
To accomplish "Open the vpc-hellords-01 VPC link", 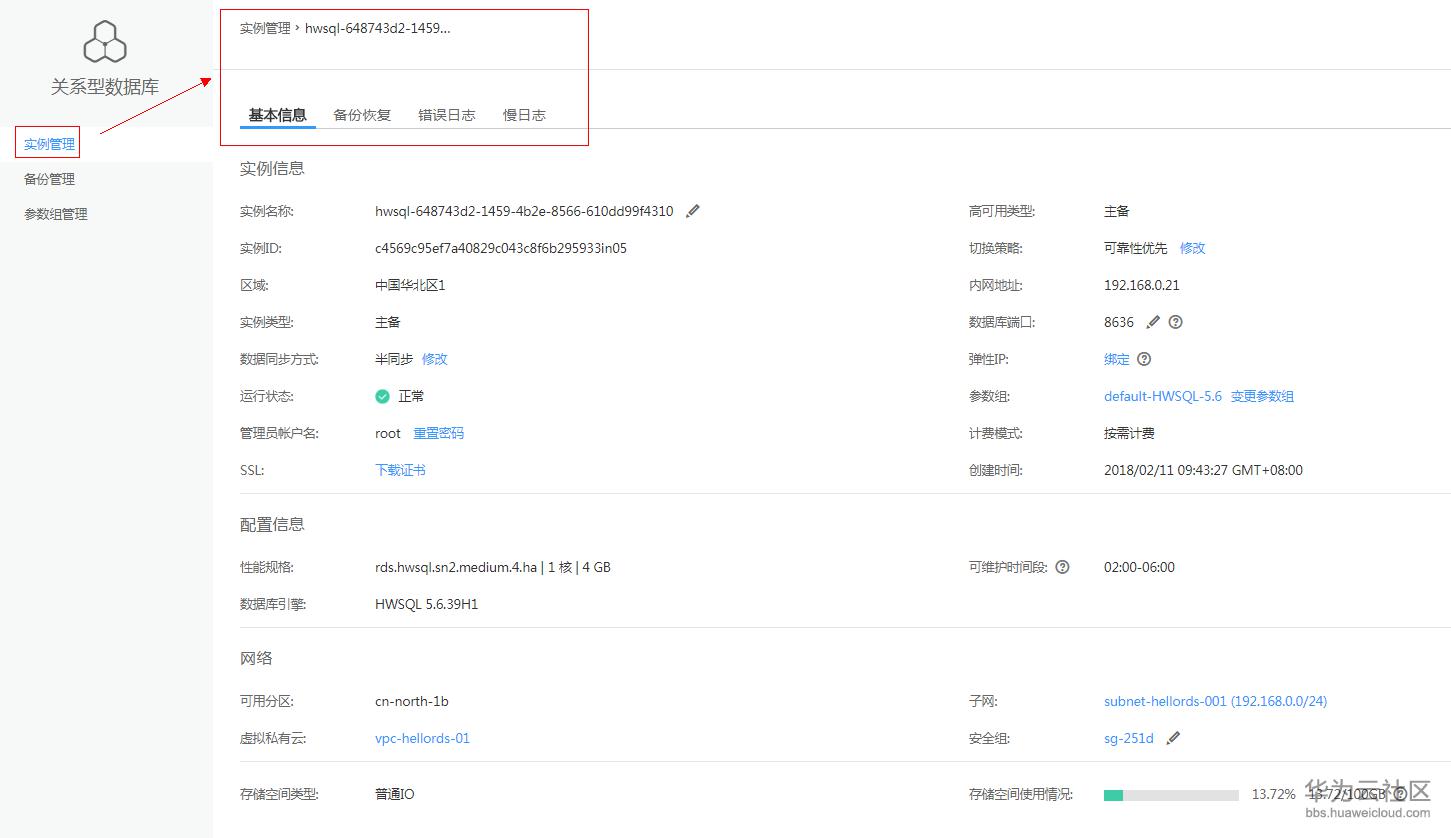I will [x=422, y=738].
